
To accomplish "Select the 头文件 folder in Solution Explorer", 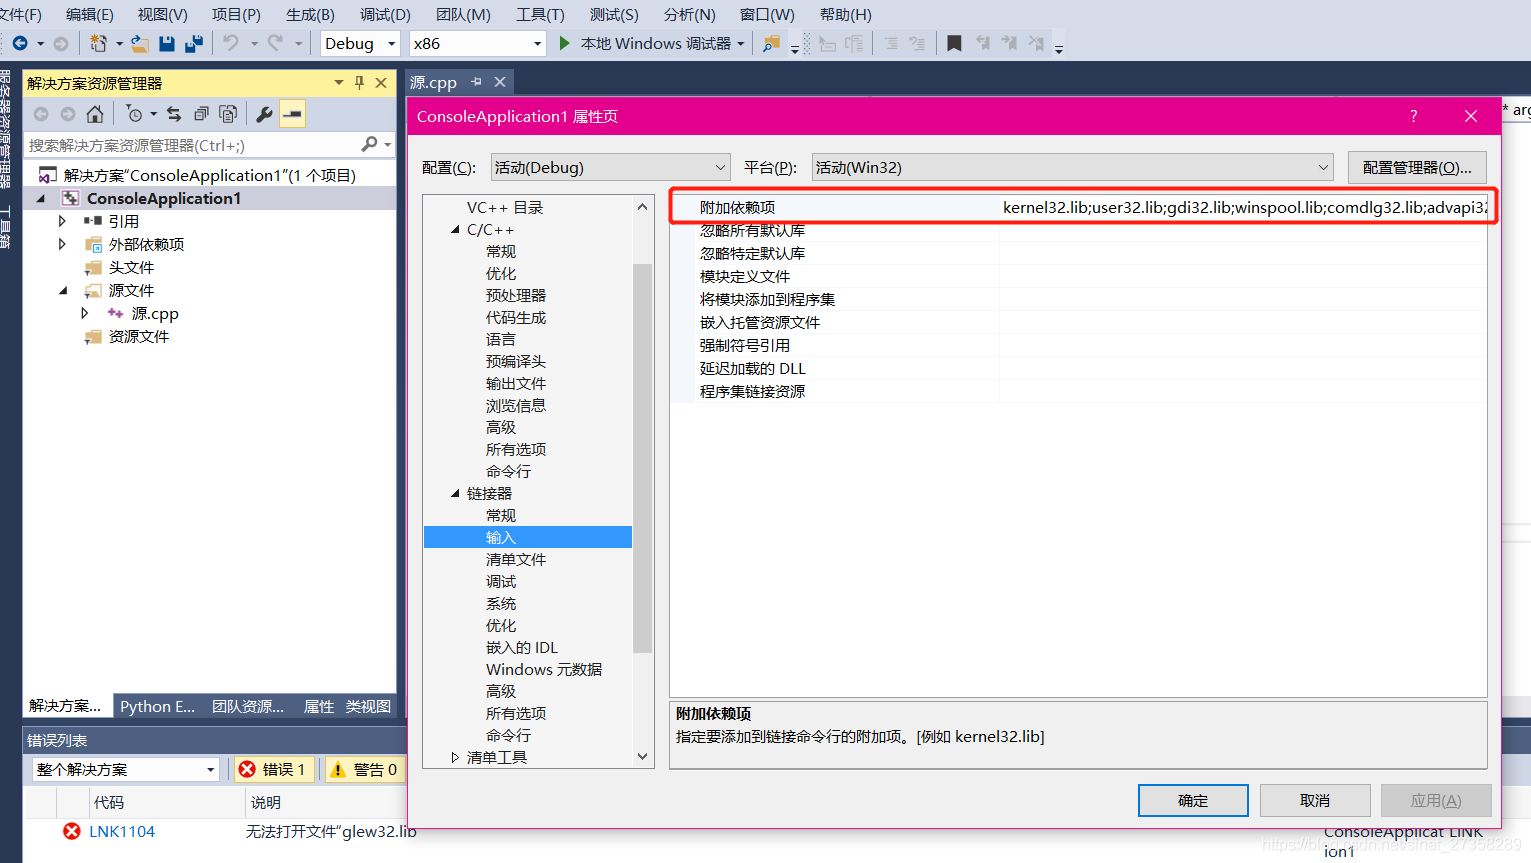I will point(131,267).
